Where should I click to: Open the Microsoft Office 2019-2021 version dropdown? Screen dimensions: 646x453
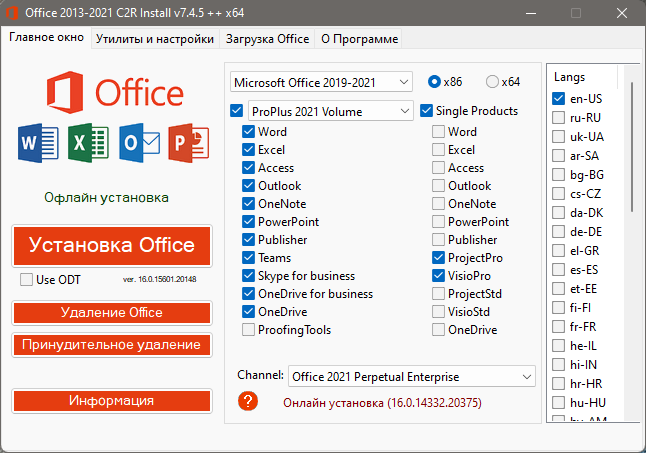(321, 81)
